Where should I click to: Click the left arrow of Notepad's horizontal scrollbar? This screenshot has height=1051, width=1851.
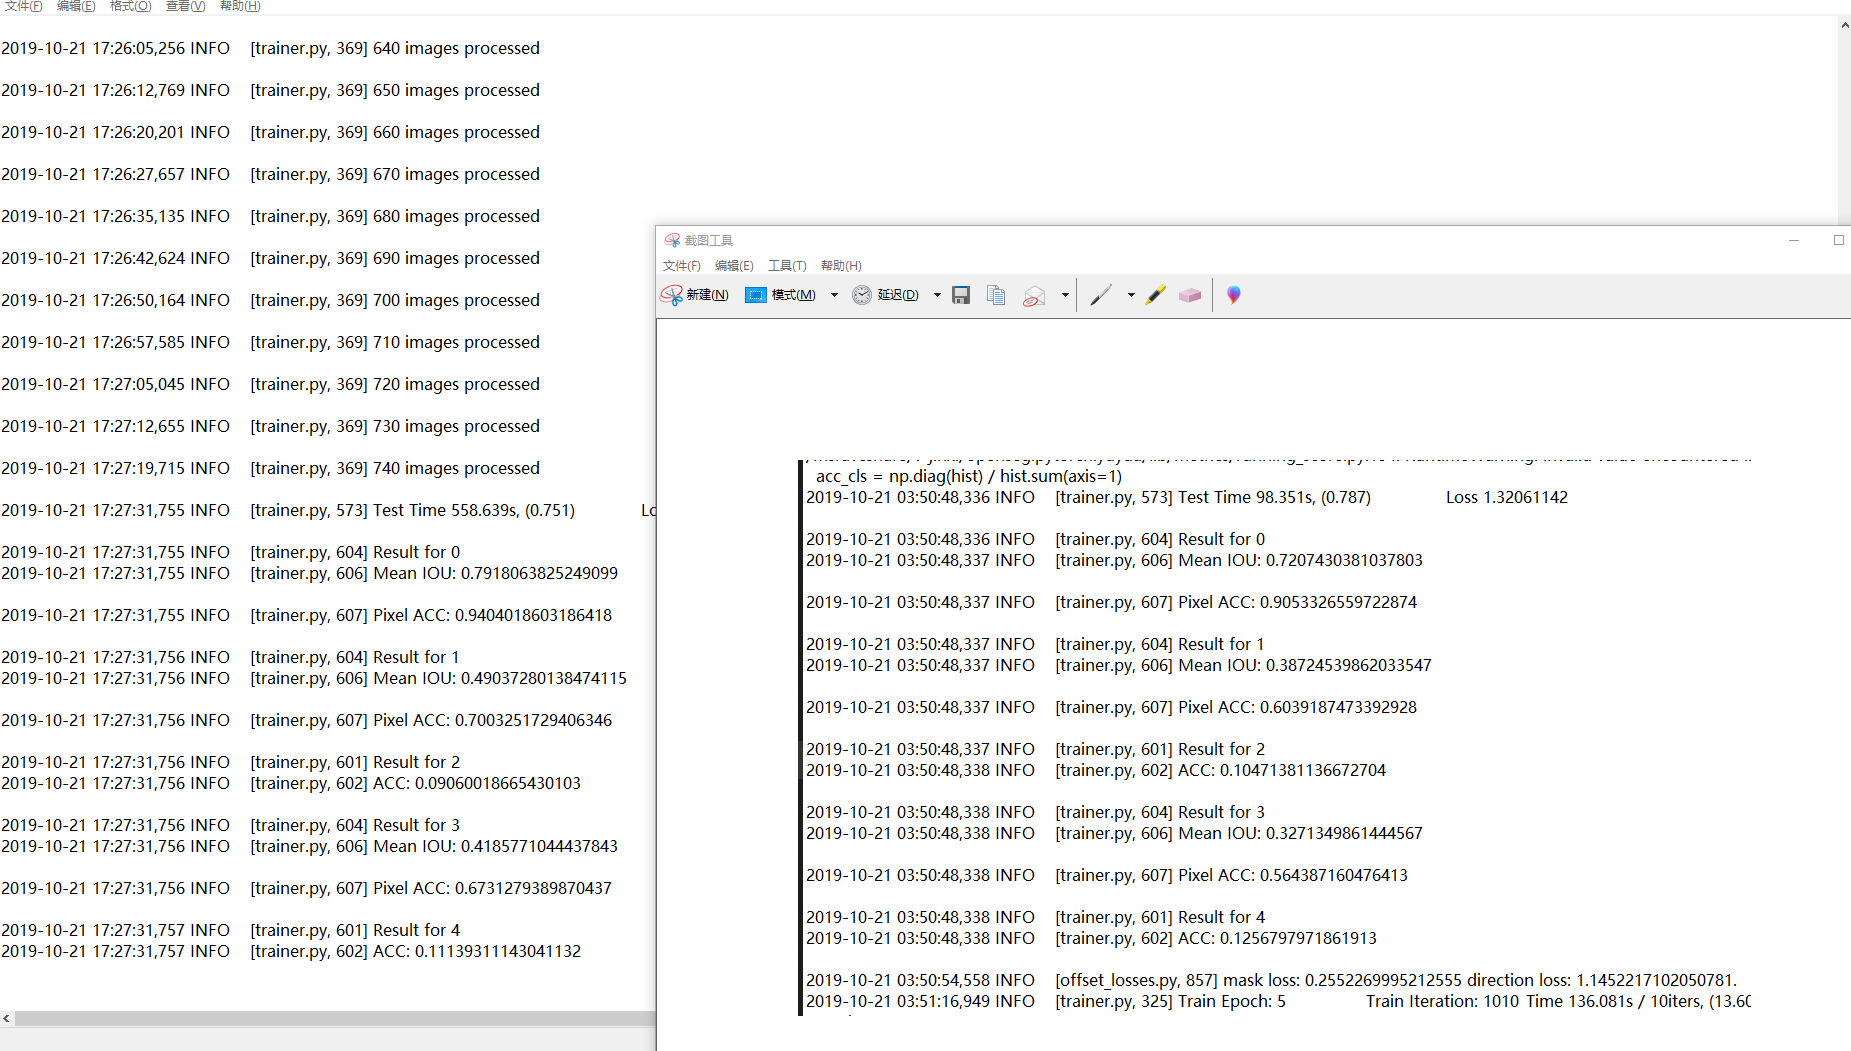(x=8, y=1018)
